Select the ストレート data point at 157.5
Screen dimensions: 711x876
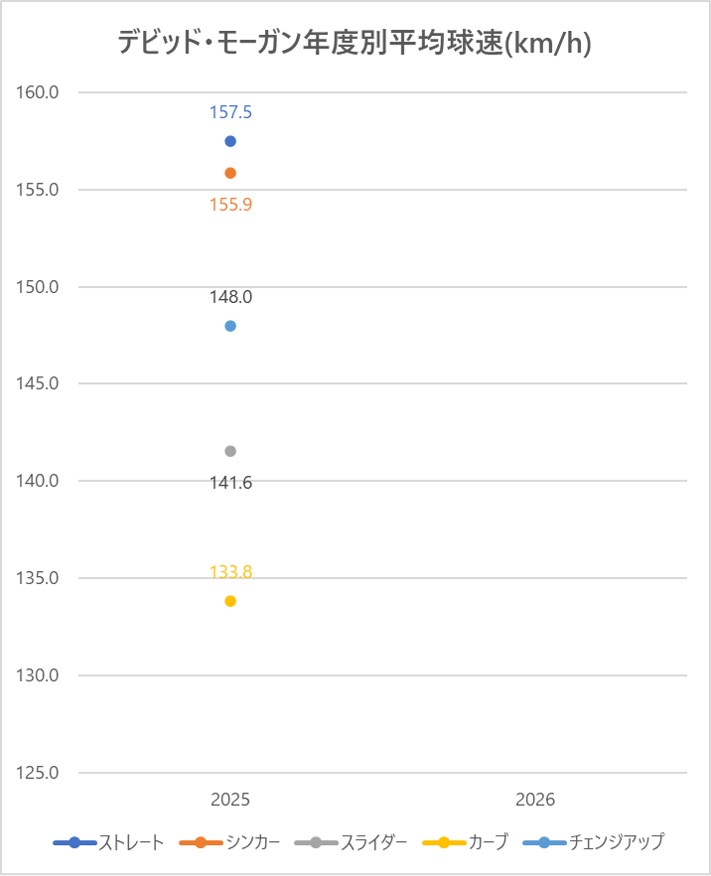point(230,141)
